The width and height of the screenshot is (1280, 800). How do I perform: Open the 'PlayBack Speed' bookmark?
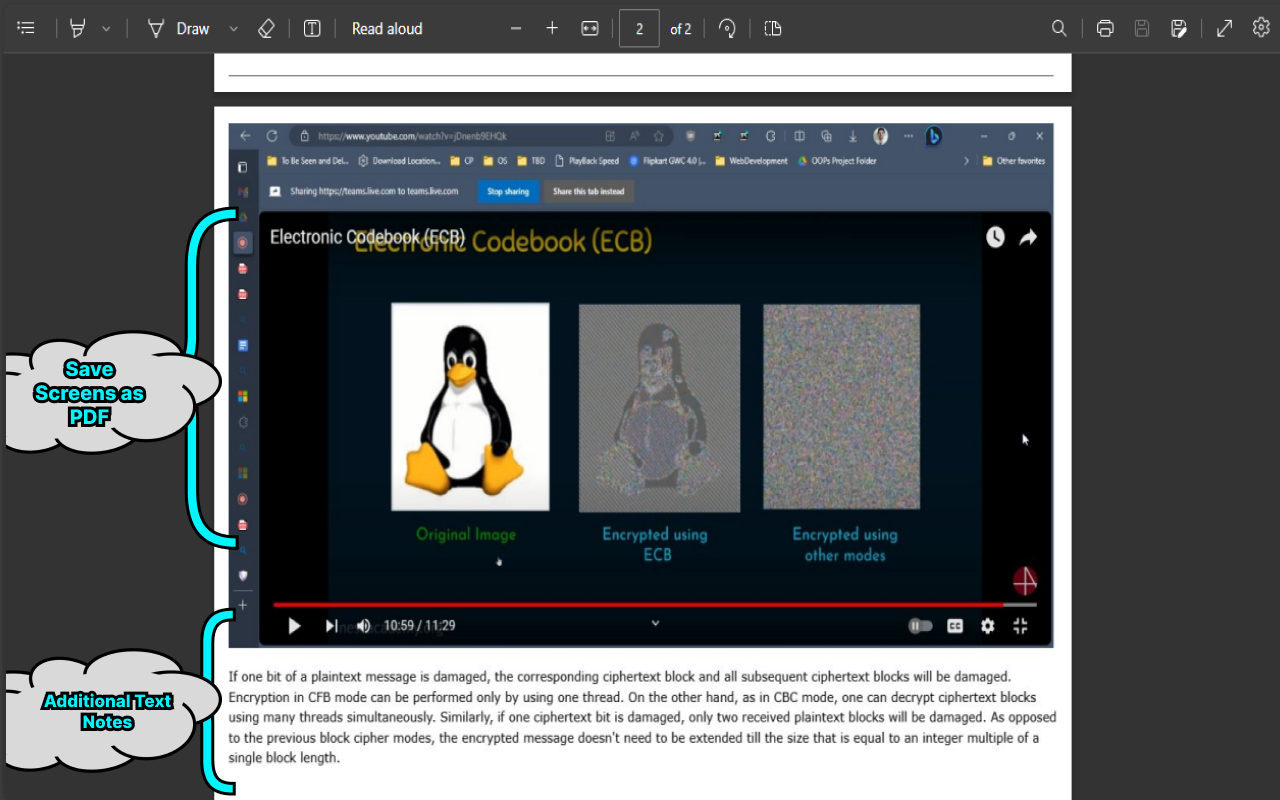pyautogui.click(x=587, y=160)
